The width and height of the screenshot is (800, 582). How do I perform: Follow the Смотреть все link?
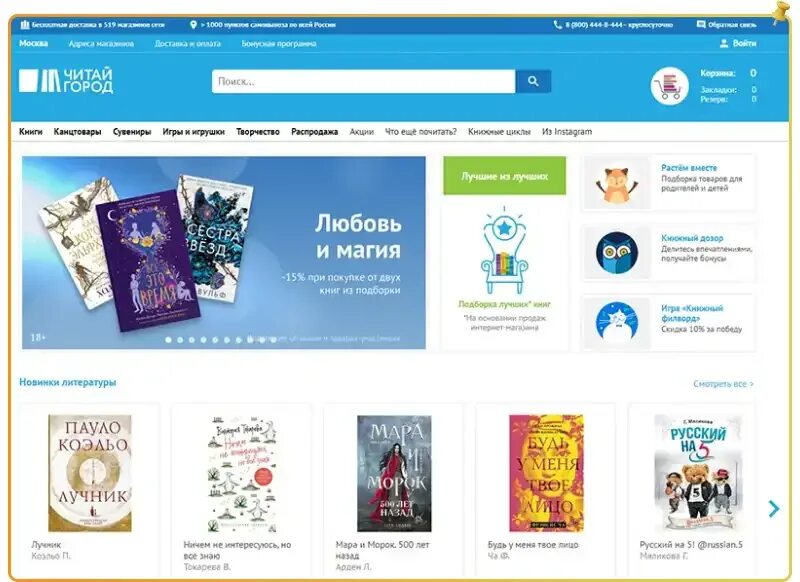pyautogui.click(x=723, y=384)
